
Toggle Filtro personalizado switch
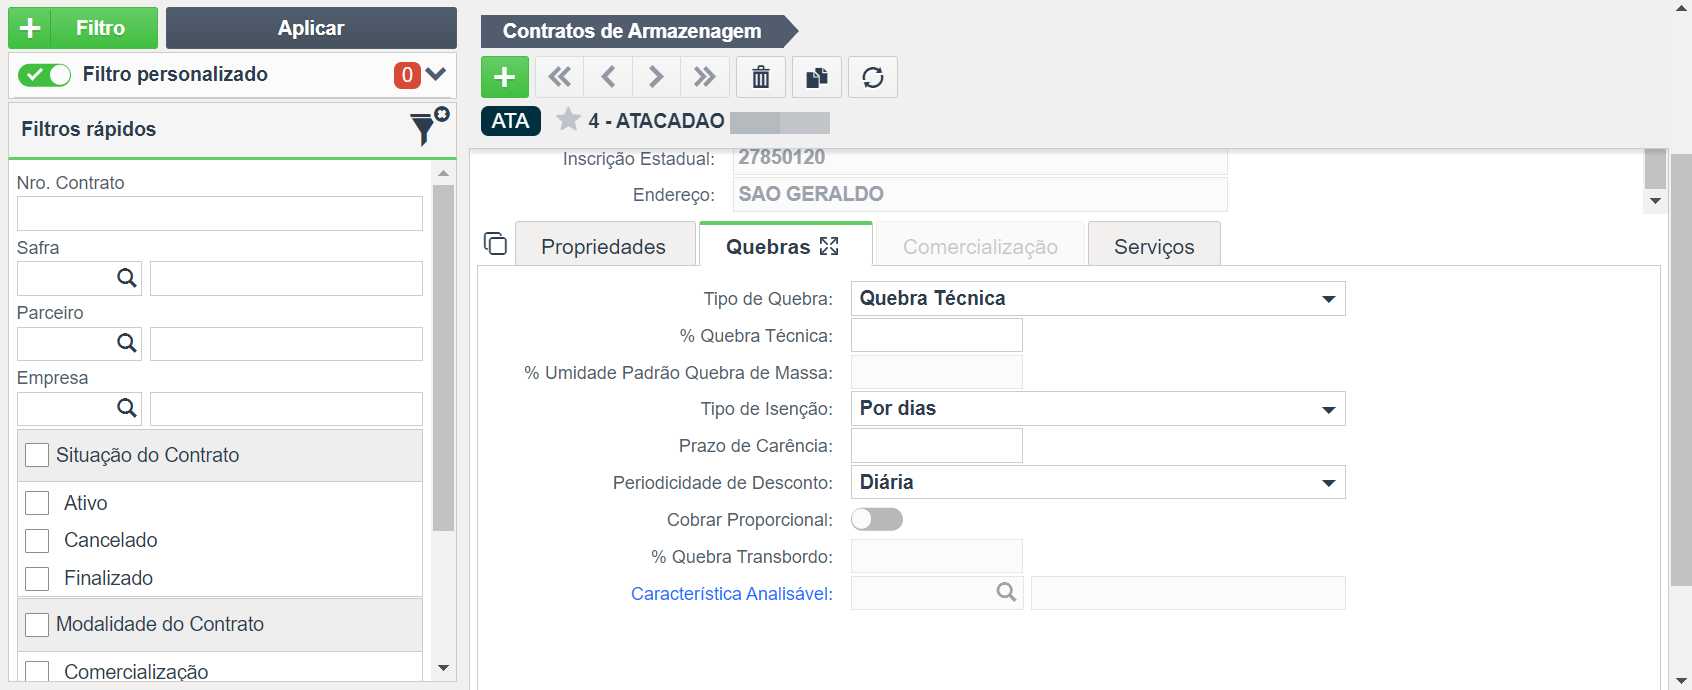(45, 75)
